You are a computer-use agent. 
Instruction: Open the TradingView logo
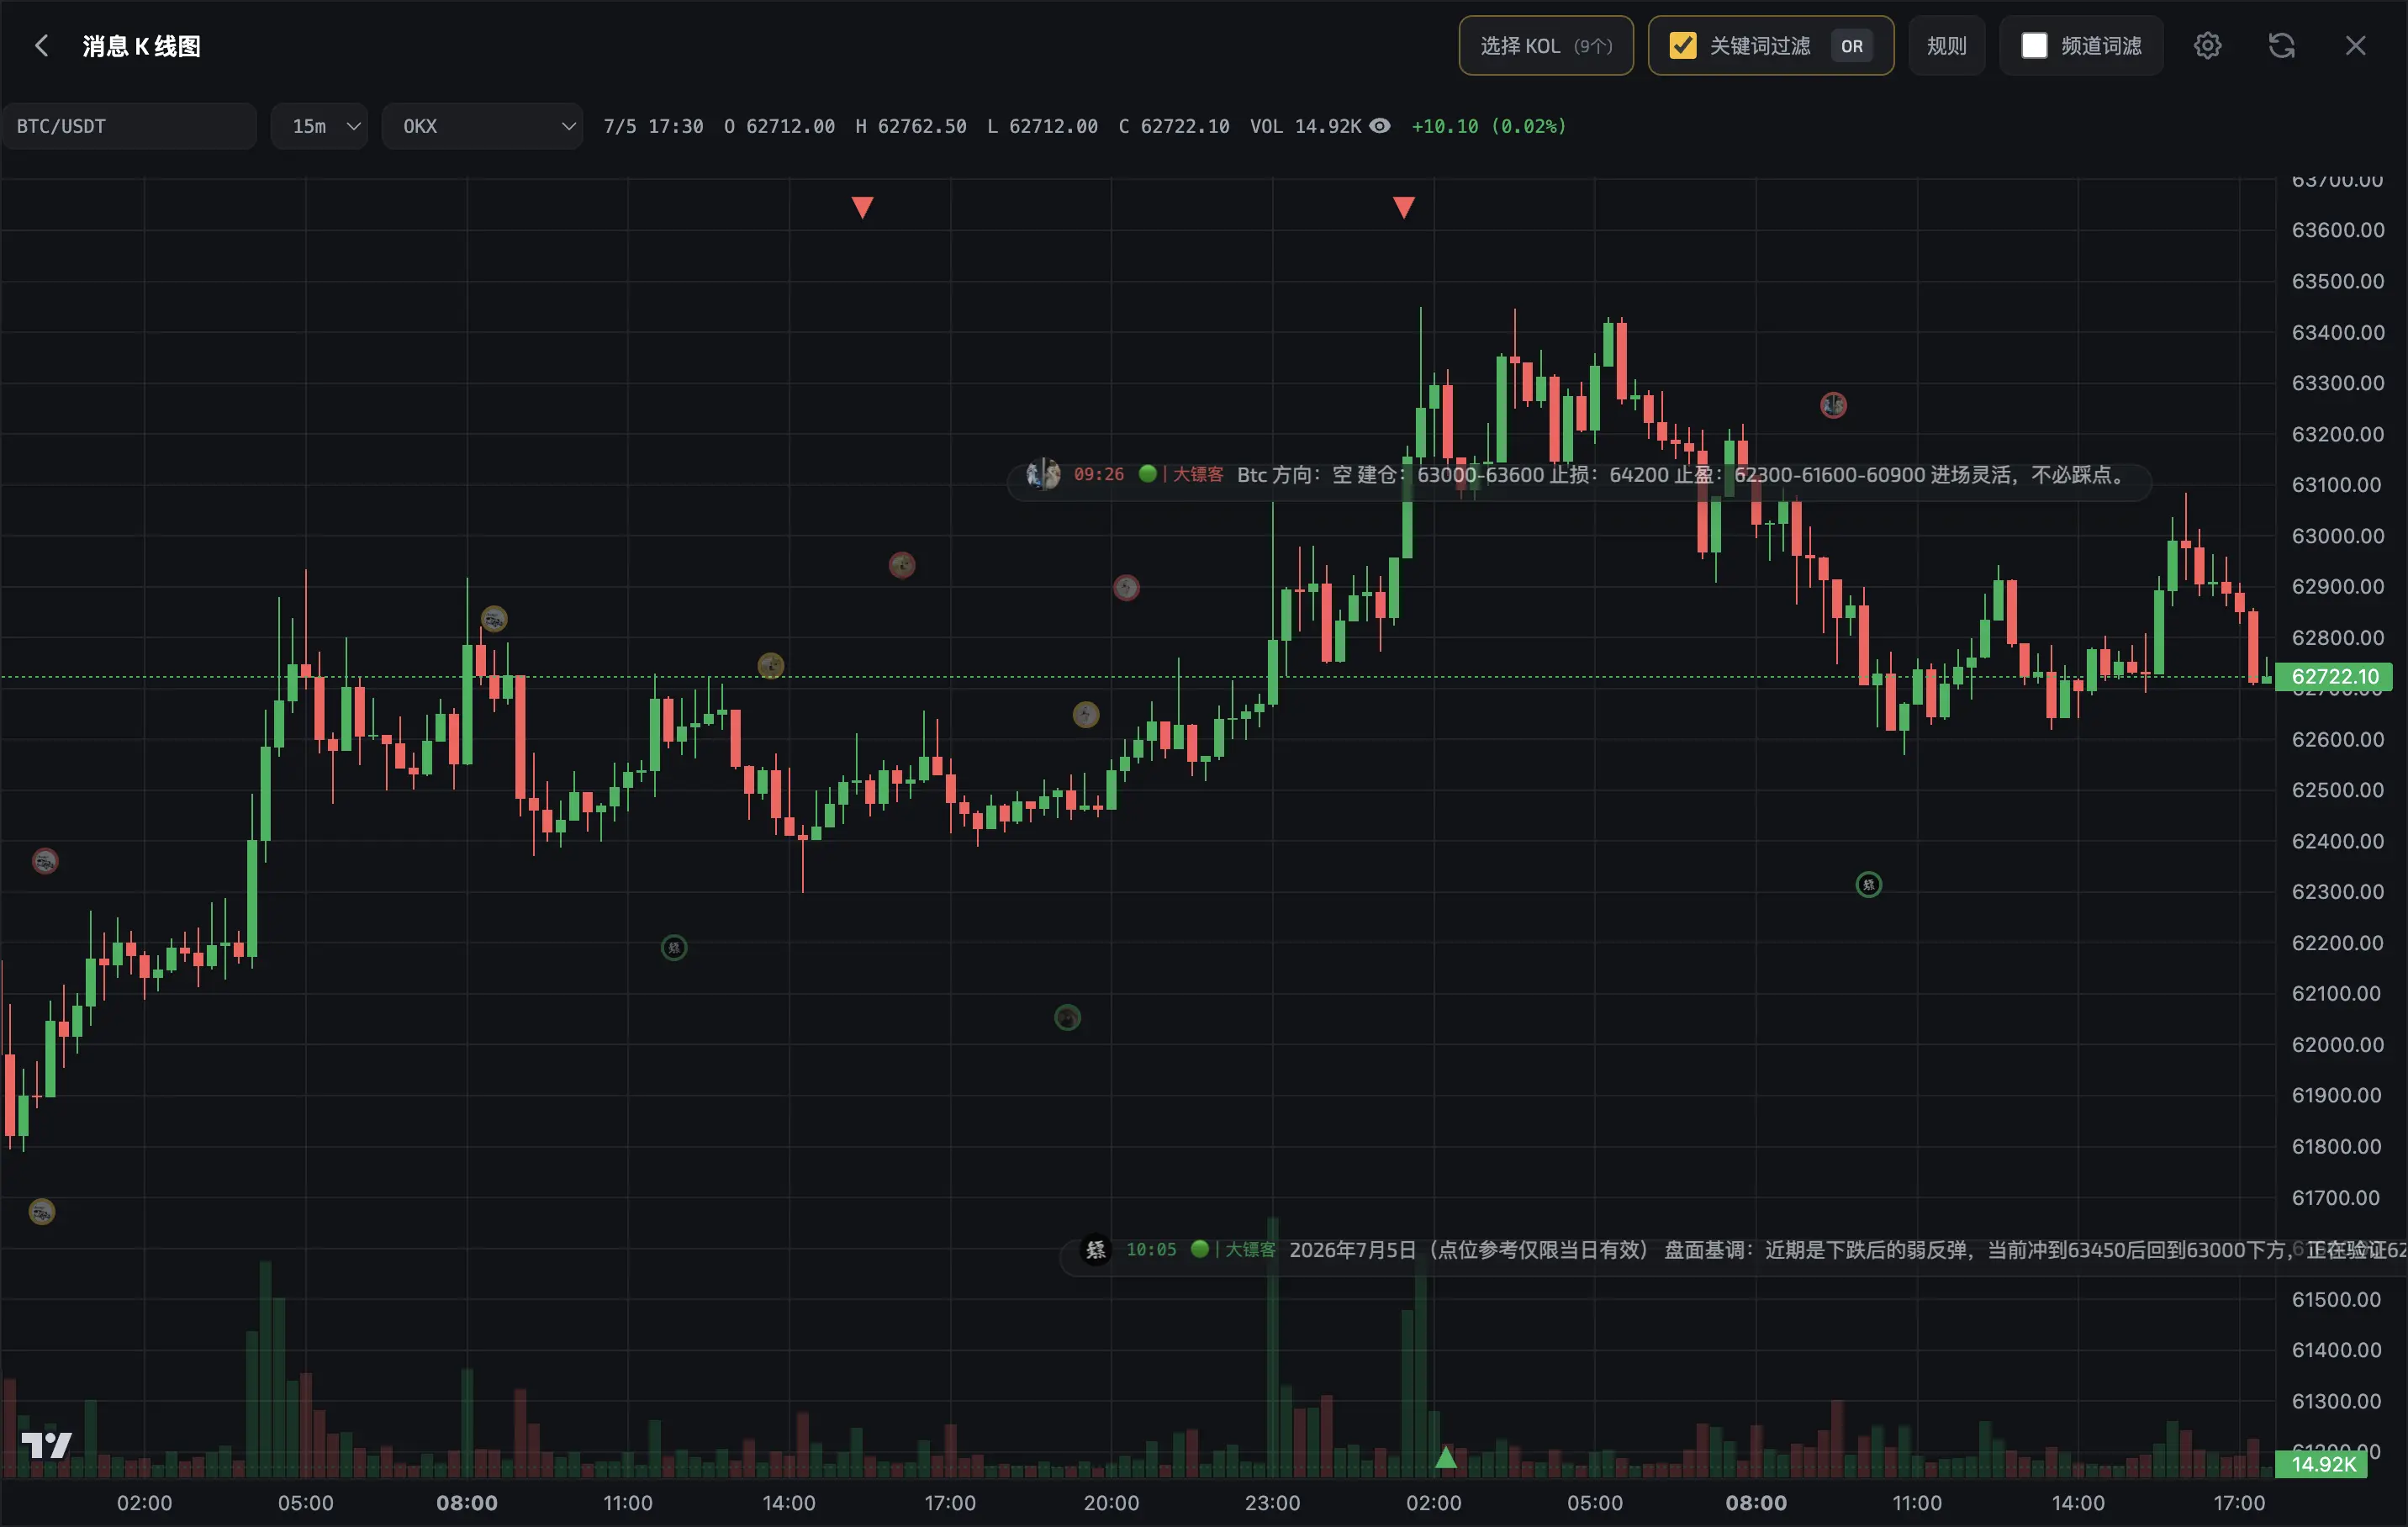click(47, 1445)
